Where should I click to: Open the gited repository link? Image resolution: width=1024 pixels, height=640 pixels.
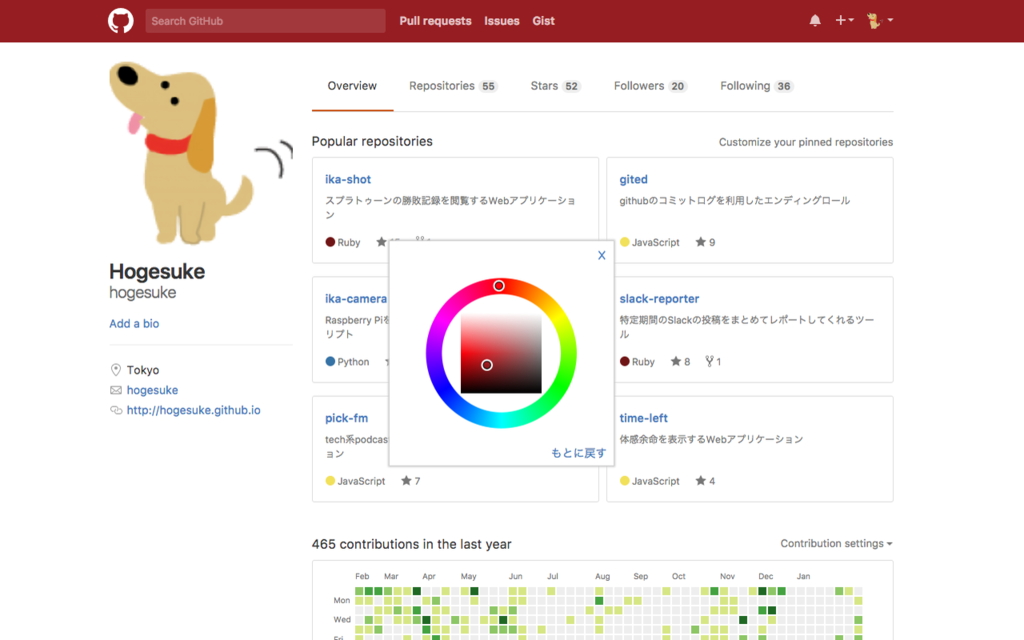click(x=633, y=180)
